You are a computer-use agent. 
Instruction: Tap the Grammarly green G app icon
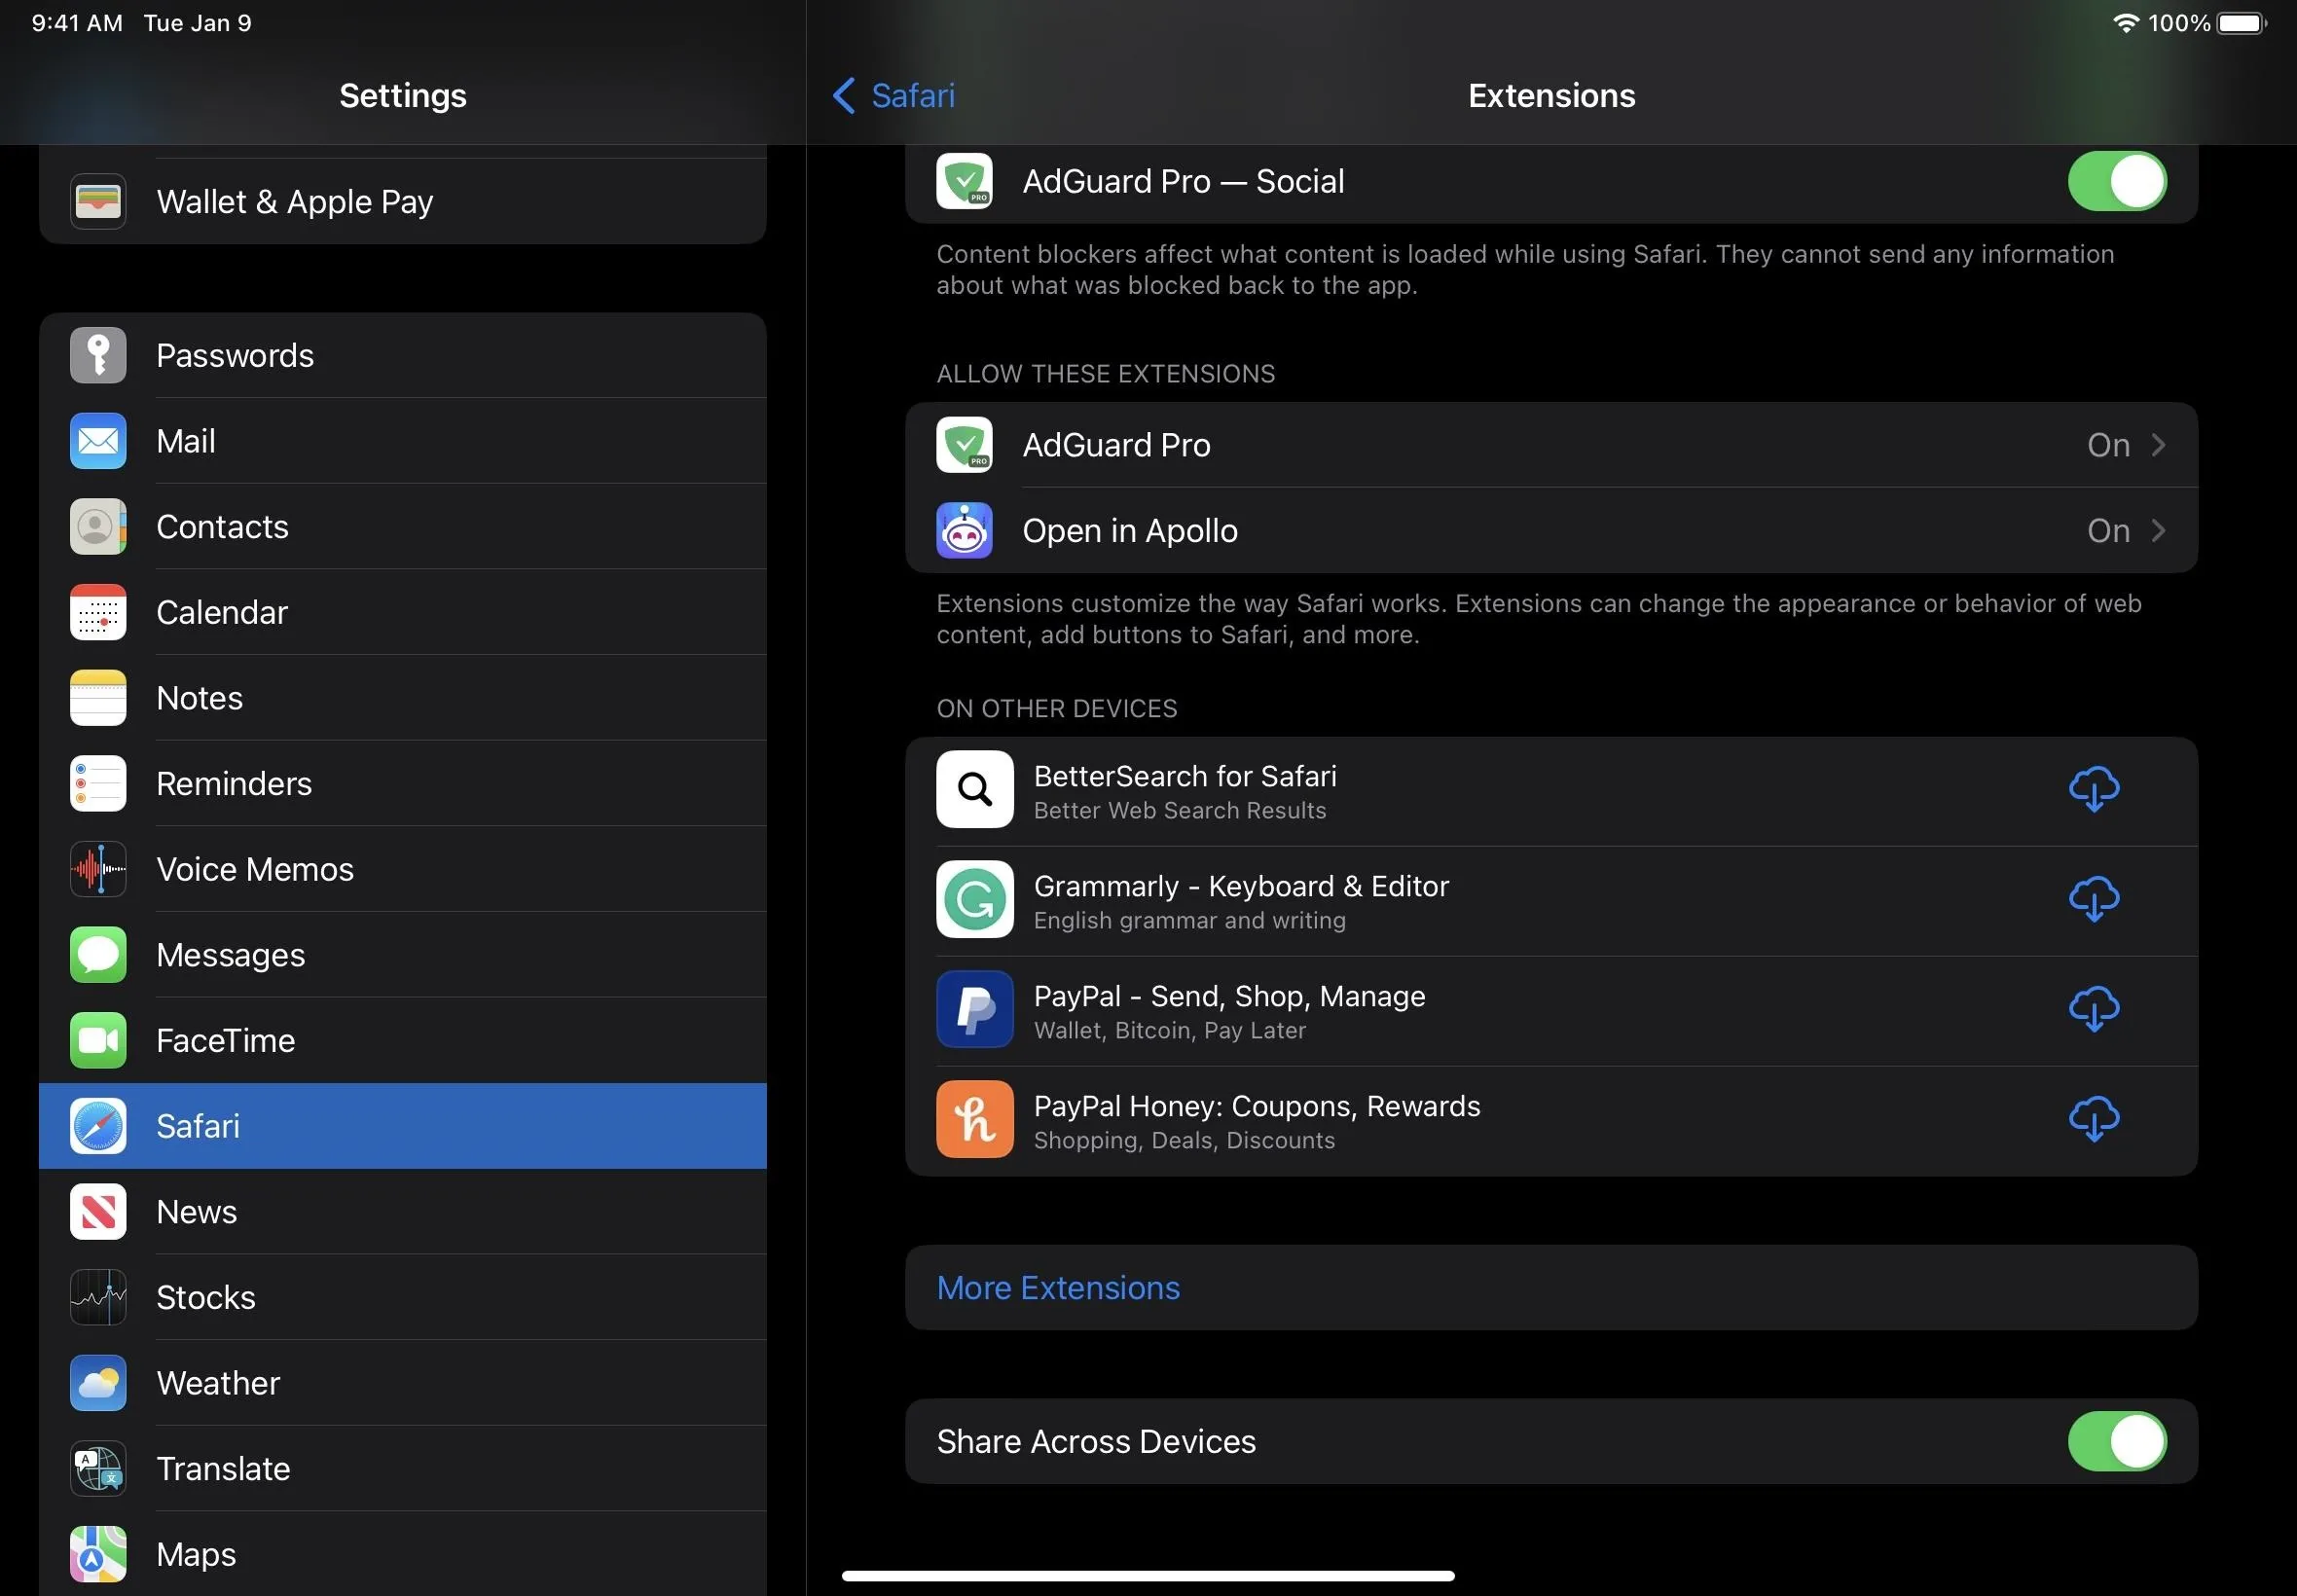tap(975, 900)
